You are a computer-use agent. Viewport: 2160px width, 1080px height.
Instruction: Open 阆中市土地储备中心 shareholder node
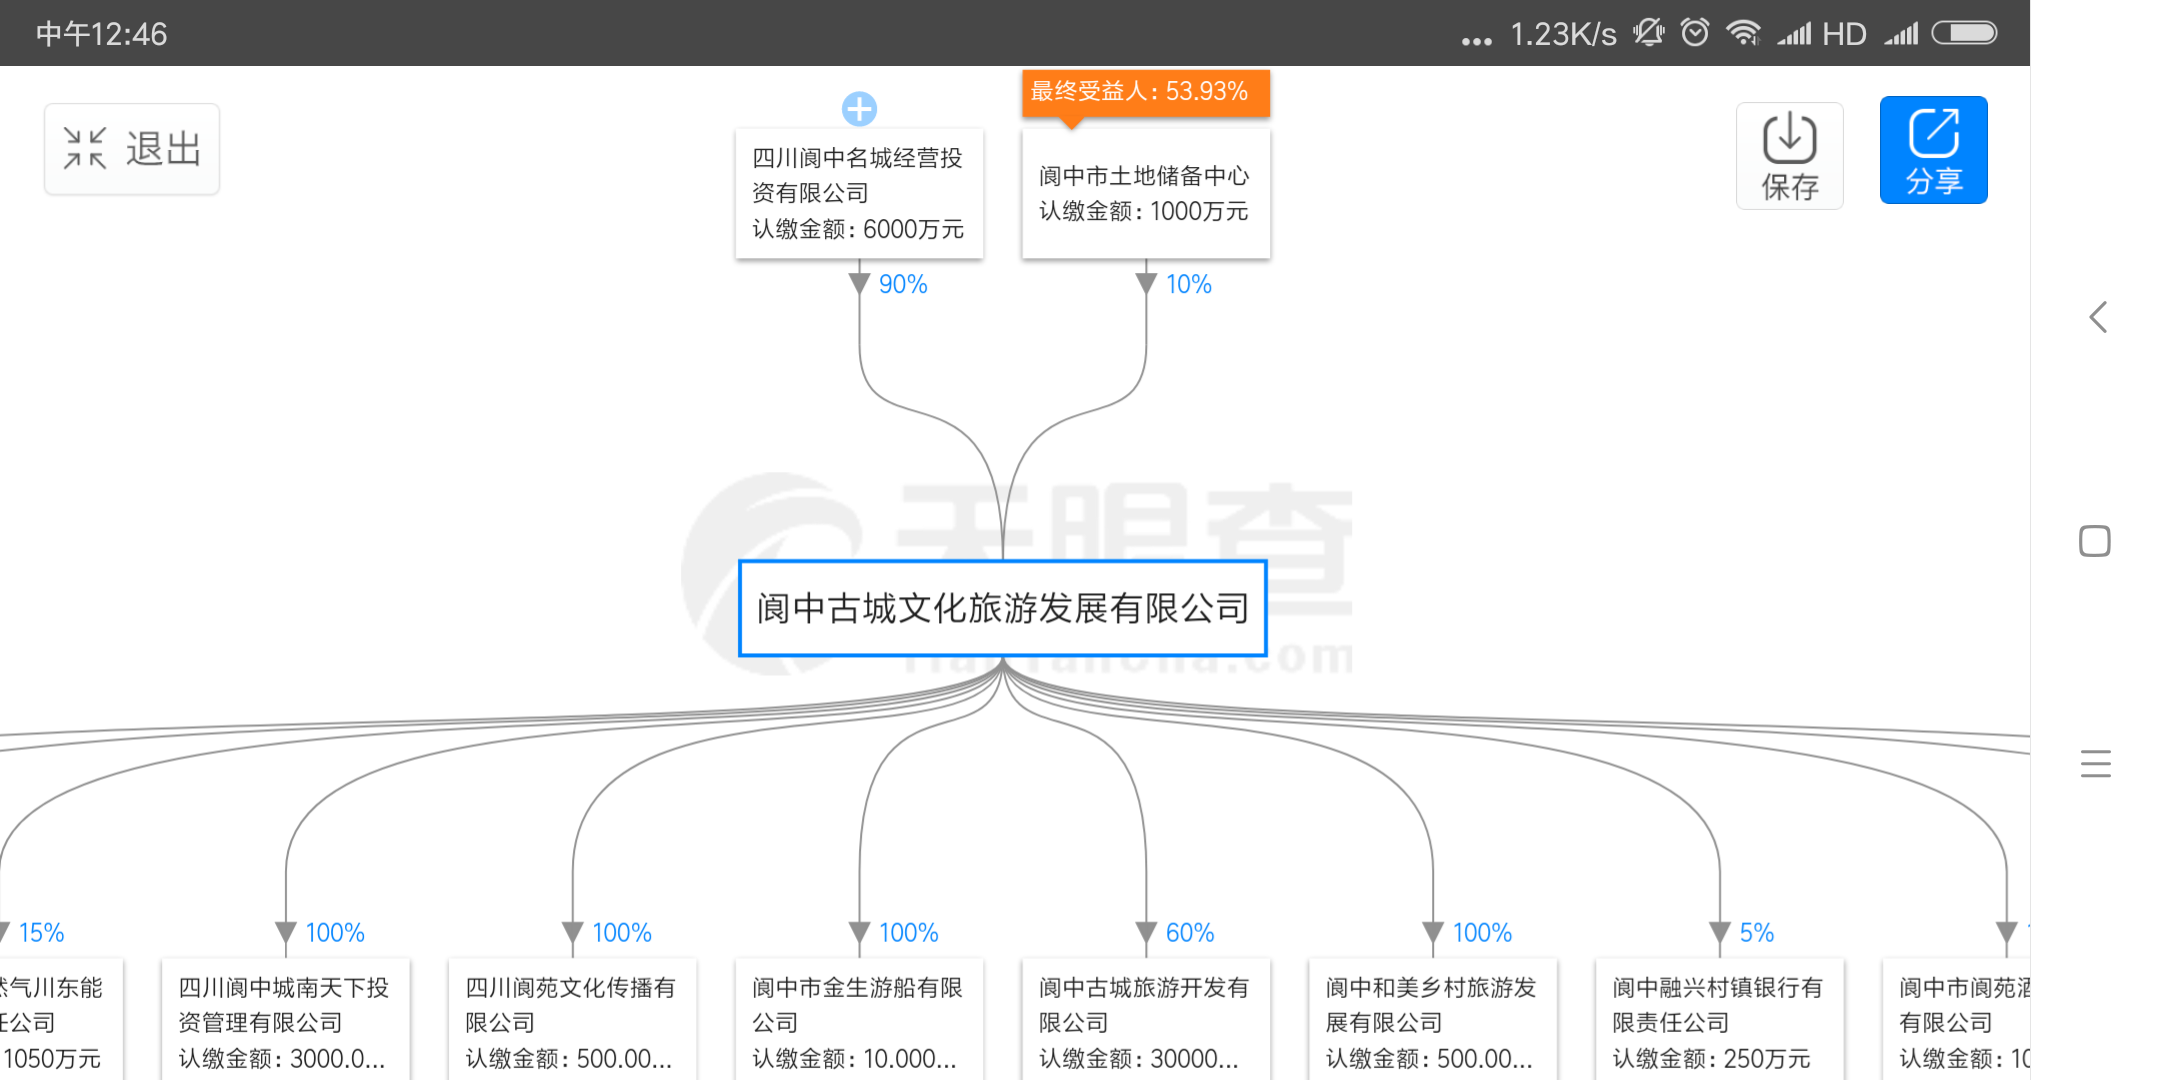pos(1145,193)
